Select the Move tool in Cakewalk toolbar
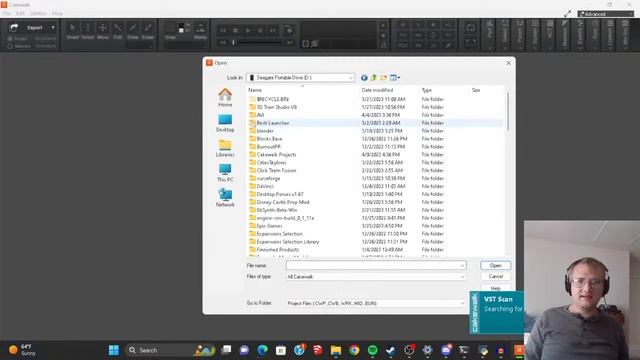640x360 pixels. [102, 31]
